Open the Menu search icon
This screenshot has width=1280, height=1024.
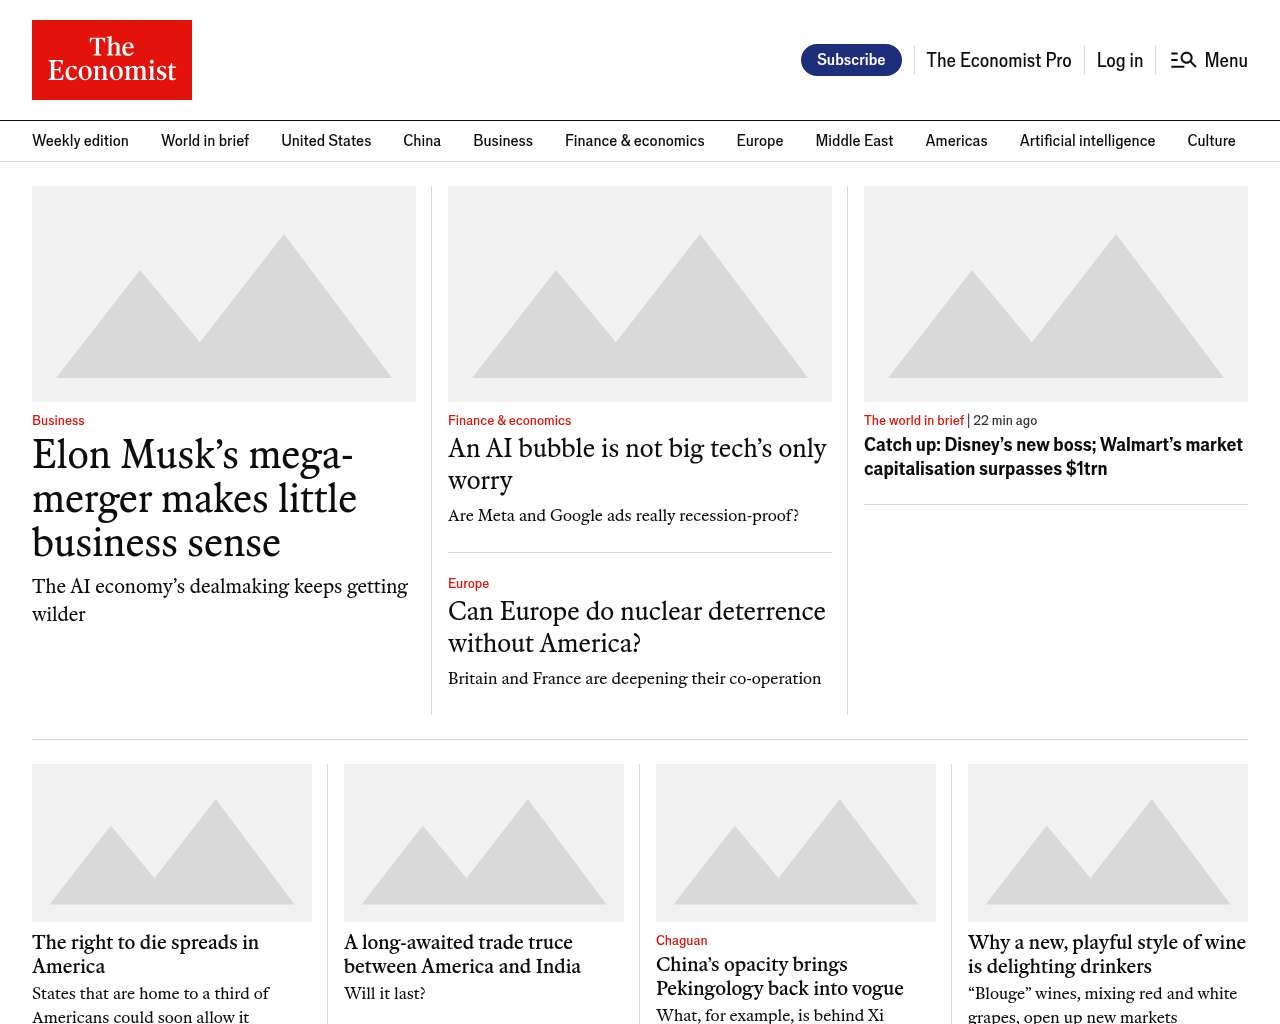coord(1183,60)
